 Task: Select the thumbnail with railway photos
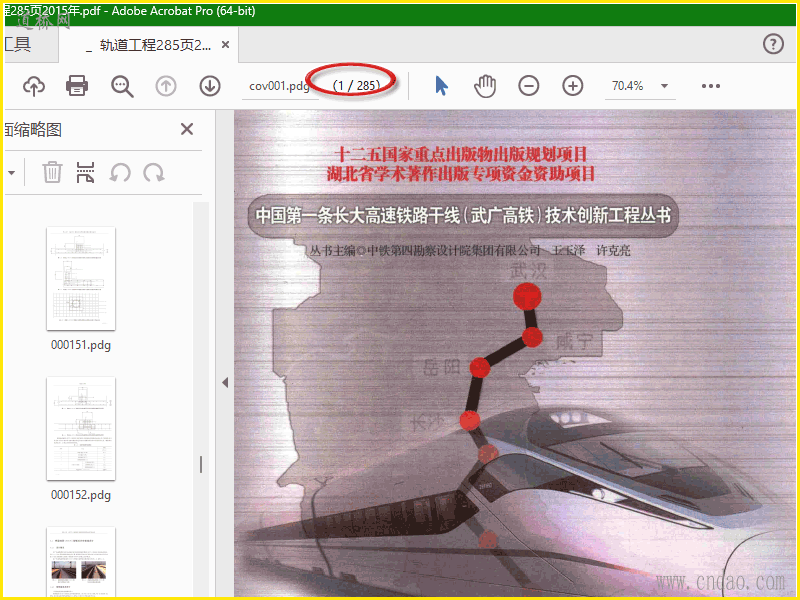(x=81, y=562)
